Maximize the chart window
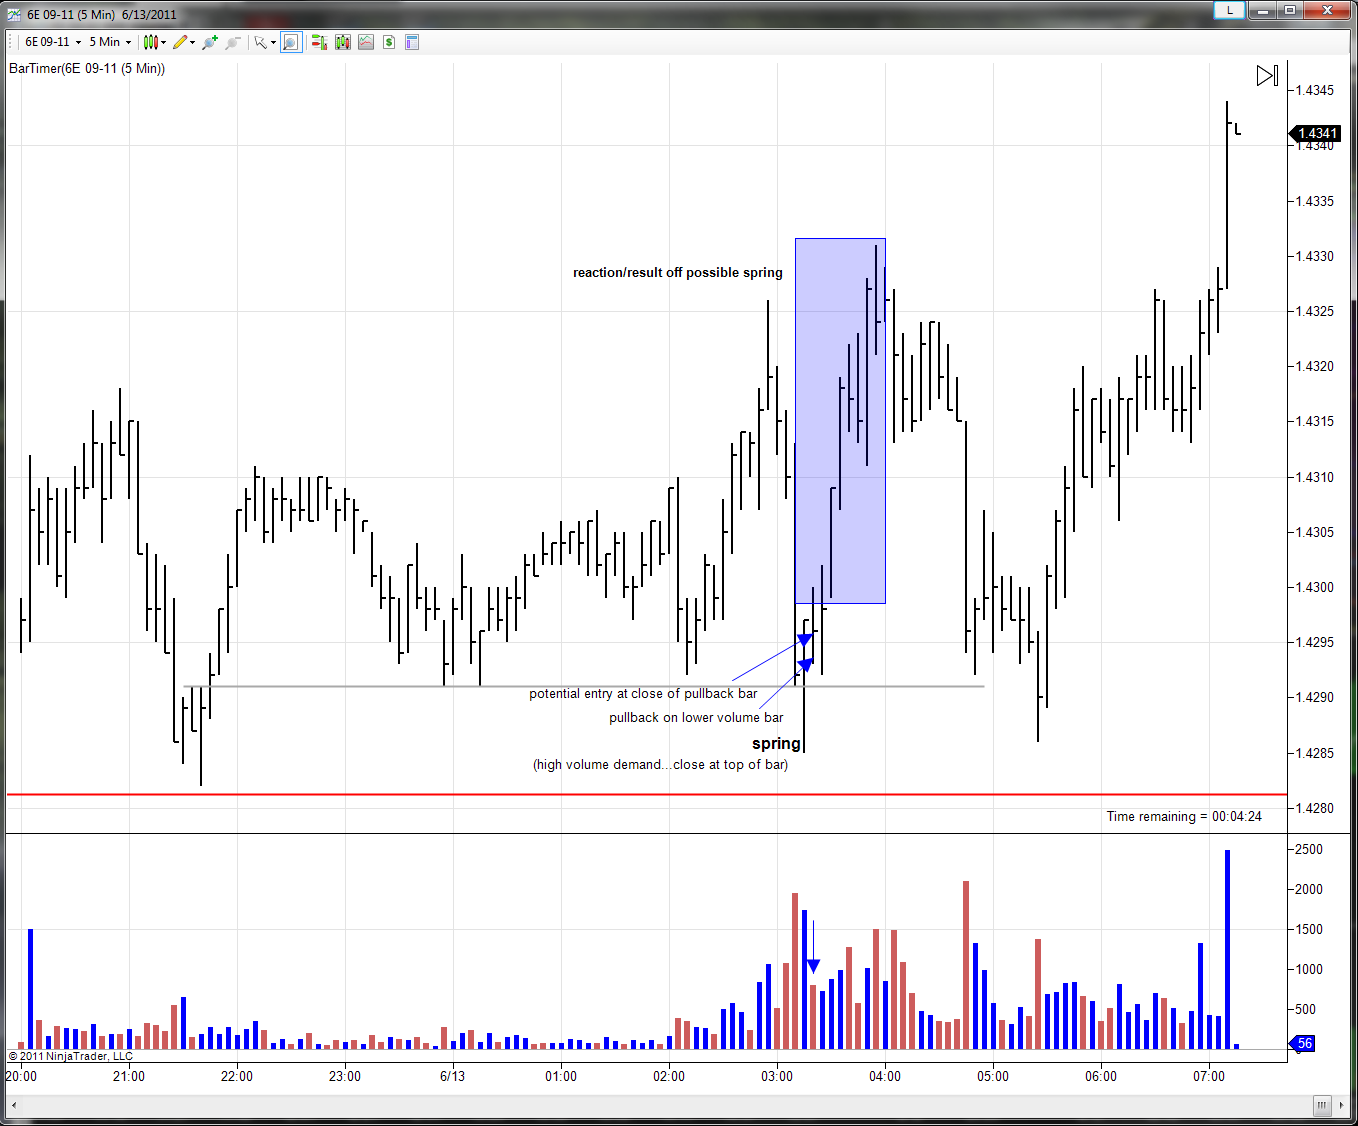1358x1126 pixels. (1290, 10)
